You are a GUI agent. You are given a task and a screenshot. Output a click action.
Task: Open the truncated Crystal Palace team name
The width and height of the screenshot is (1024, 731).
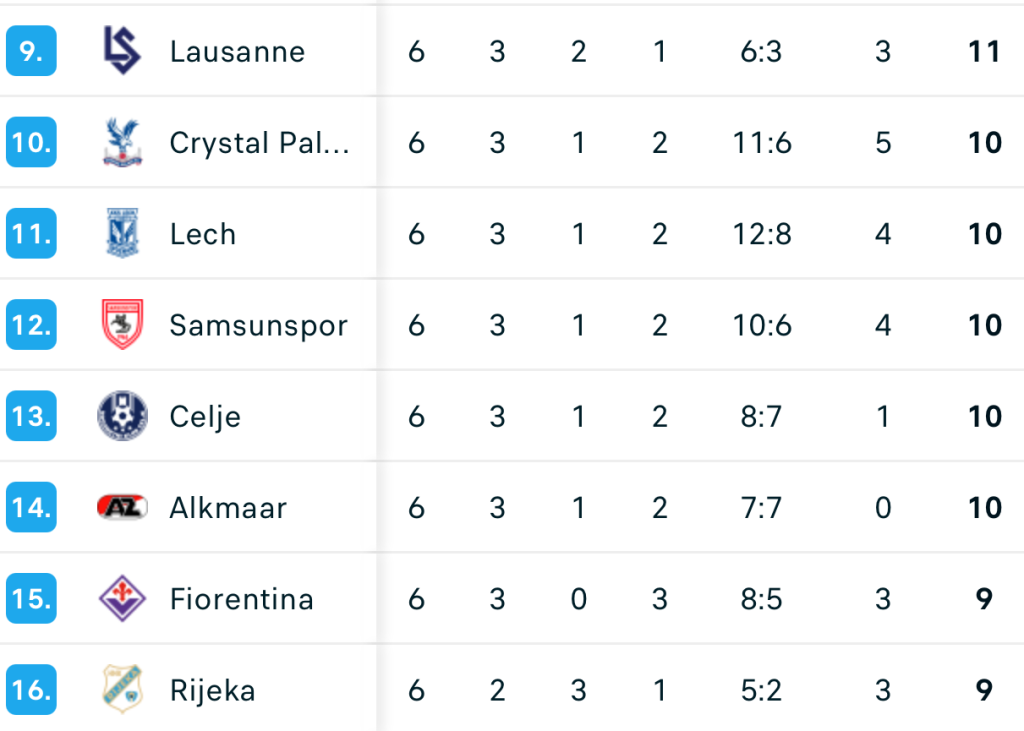pos(259,143)
